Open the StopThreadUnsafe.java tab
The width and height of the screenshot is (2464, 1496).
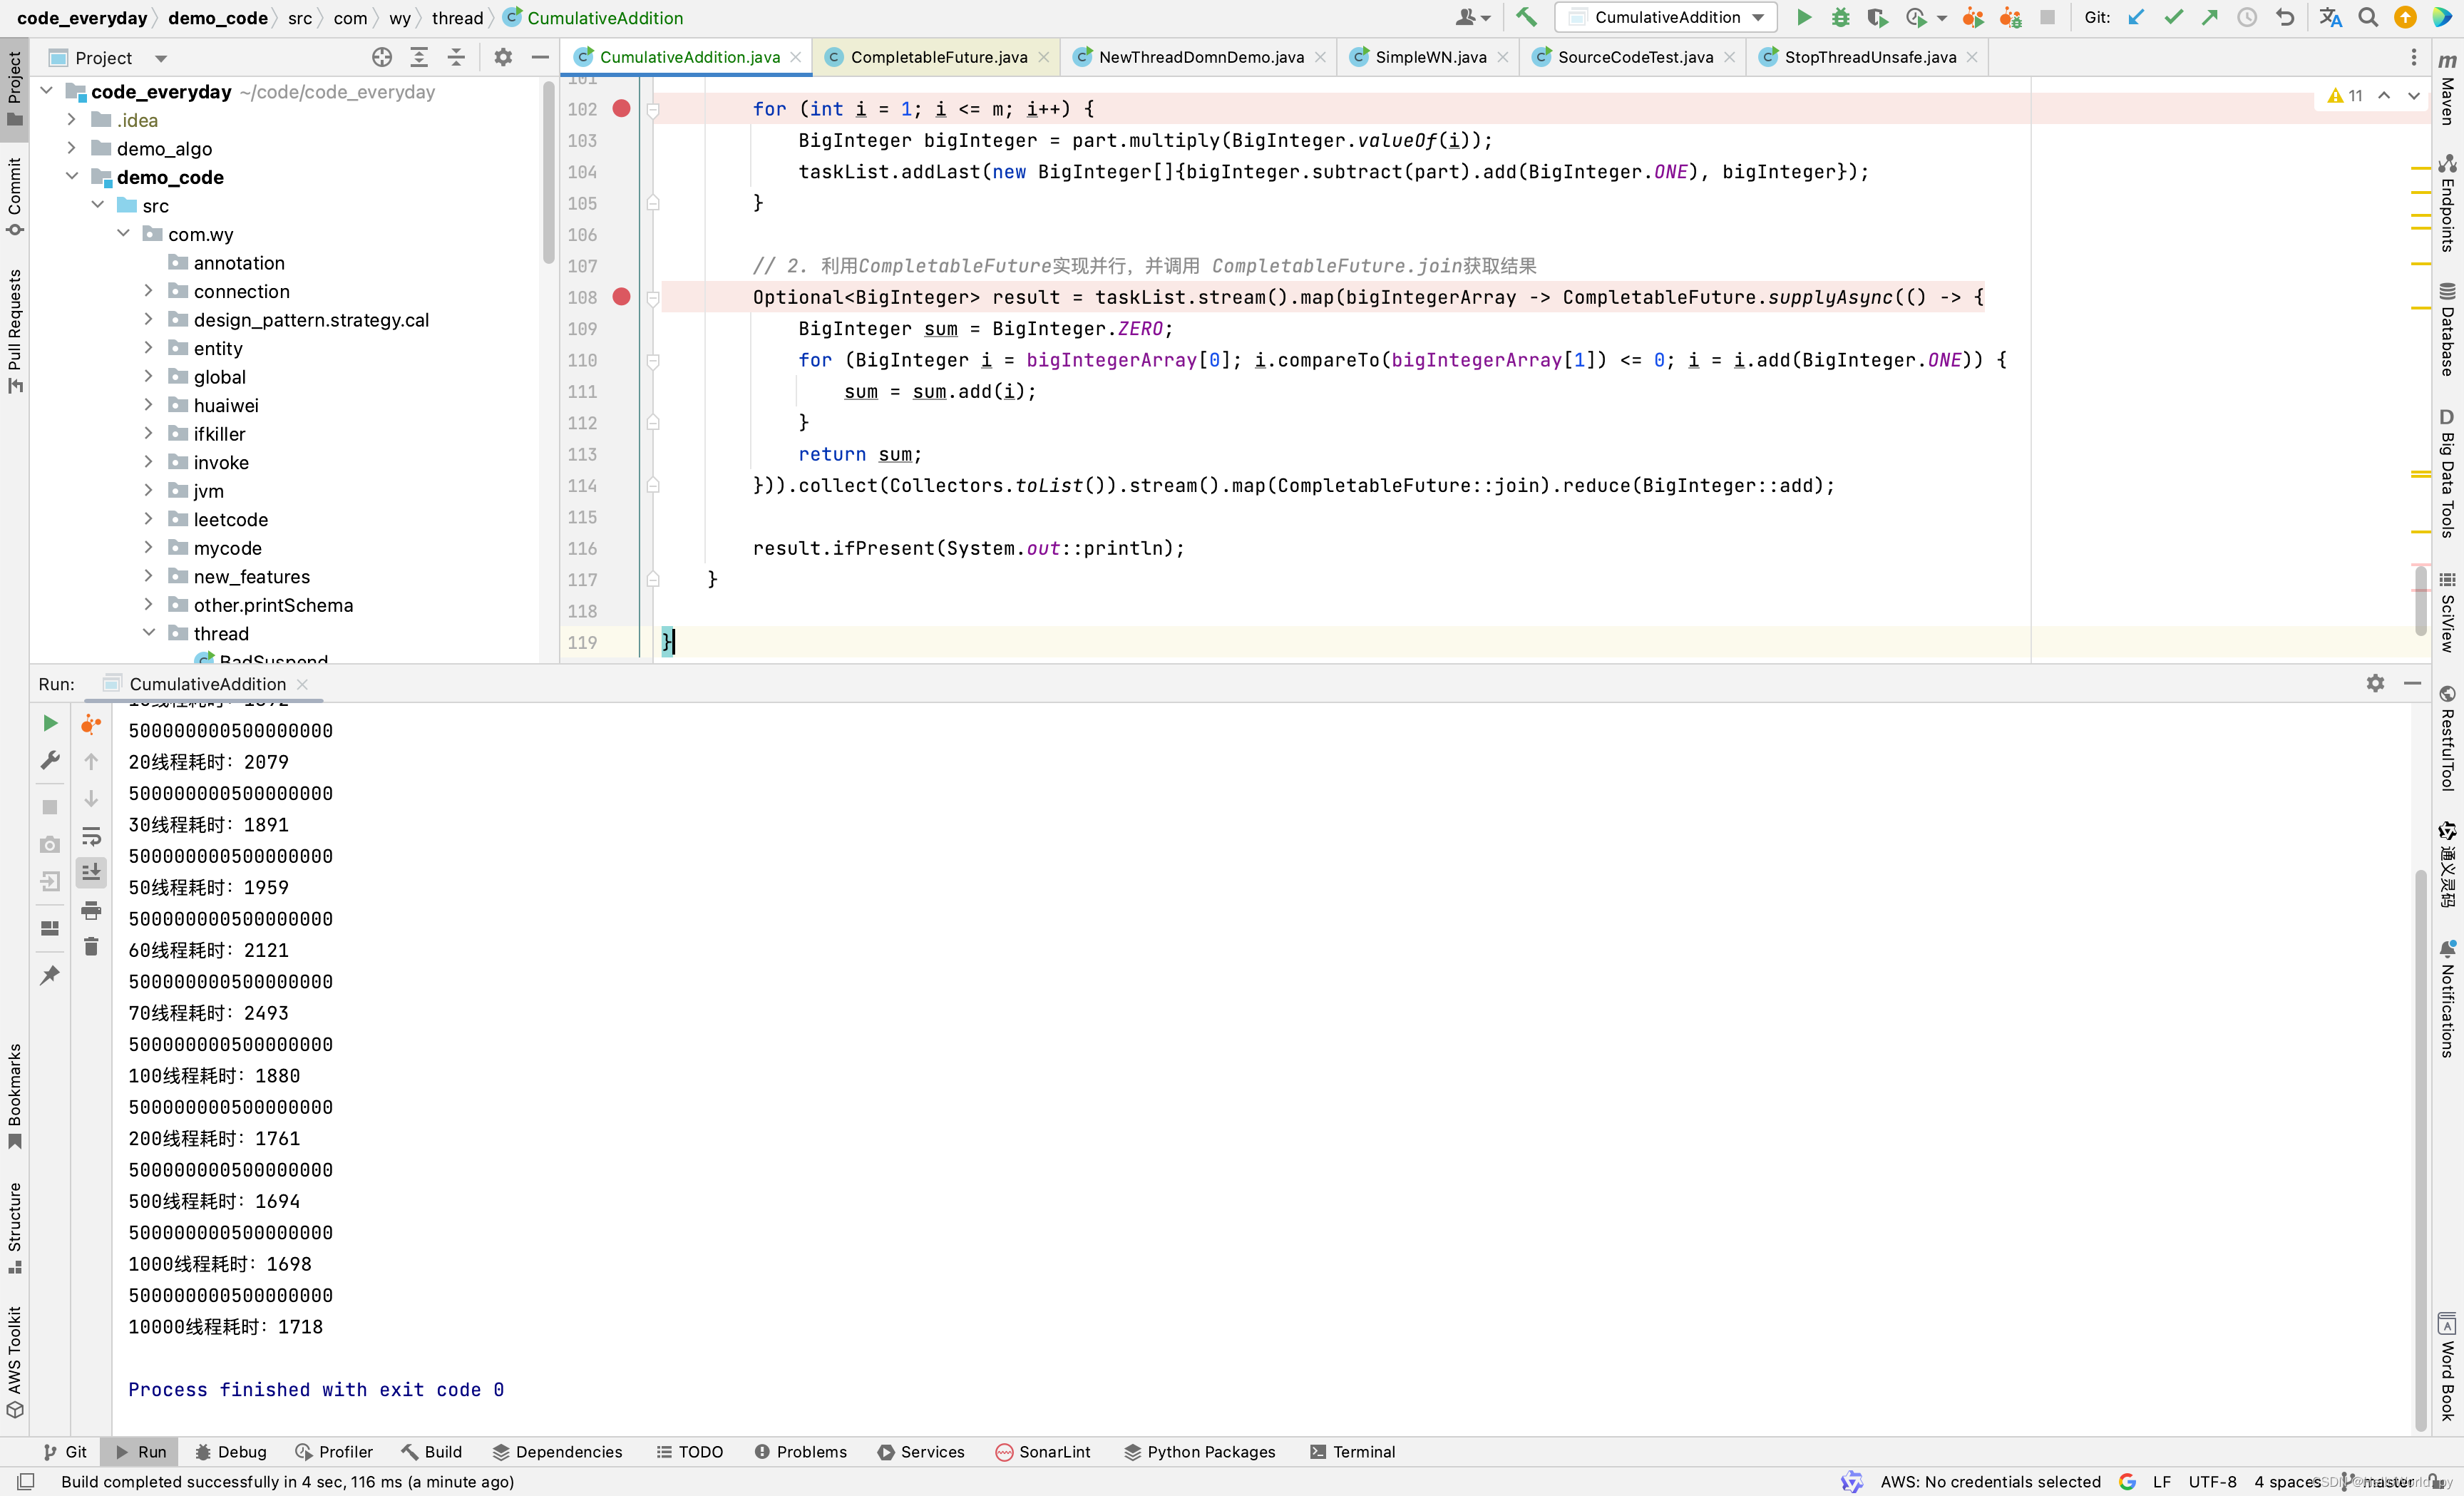[x=1869, y=57]
